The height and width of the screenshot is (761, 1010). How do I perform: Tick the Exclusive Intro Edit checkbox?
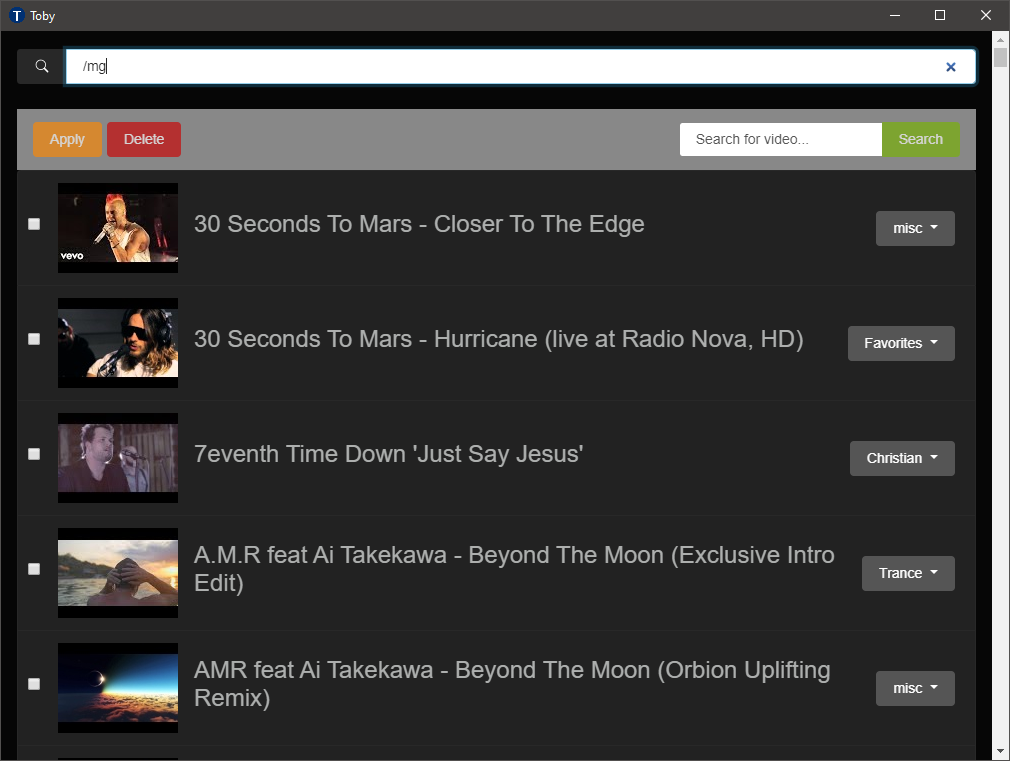point(34,569)
